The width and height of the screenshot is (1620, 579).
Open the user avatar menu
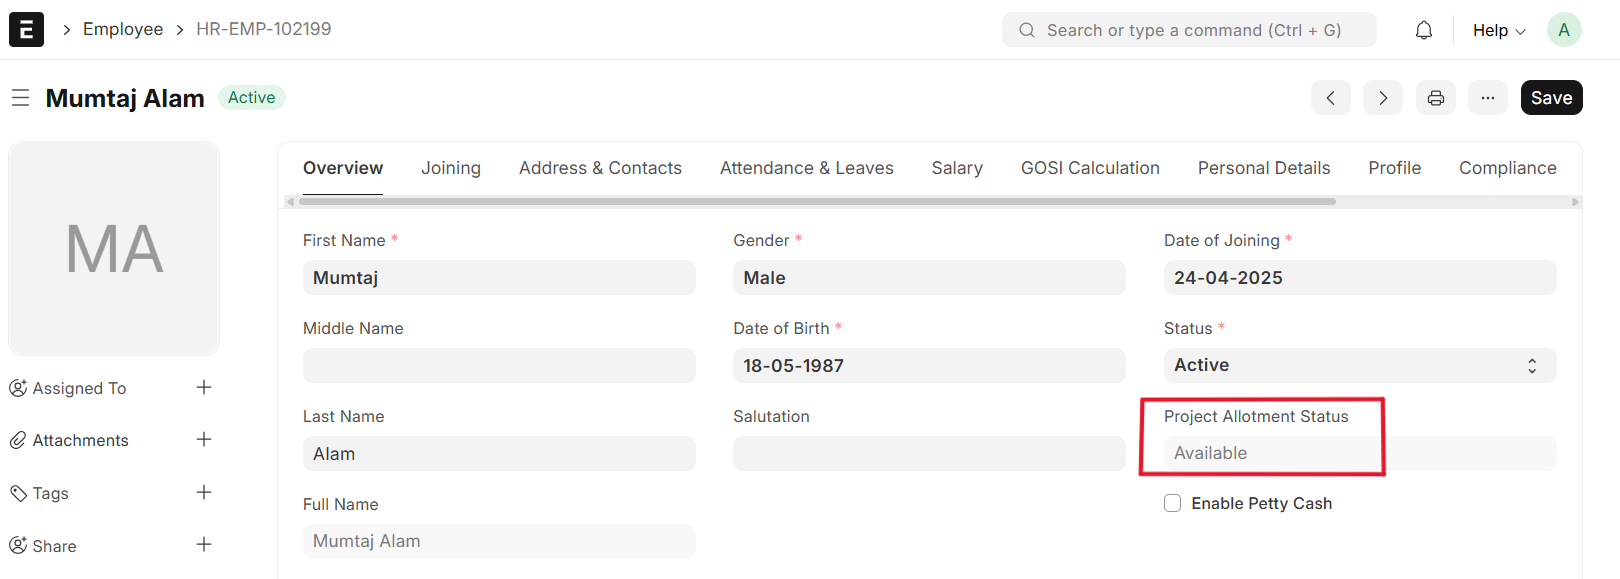(1563, 30)
